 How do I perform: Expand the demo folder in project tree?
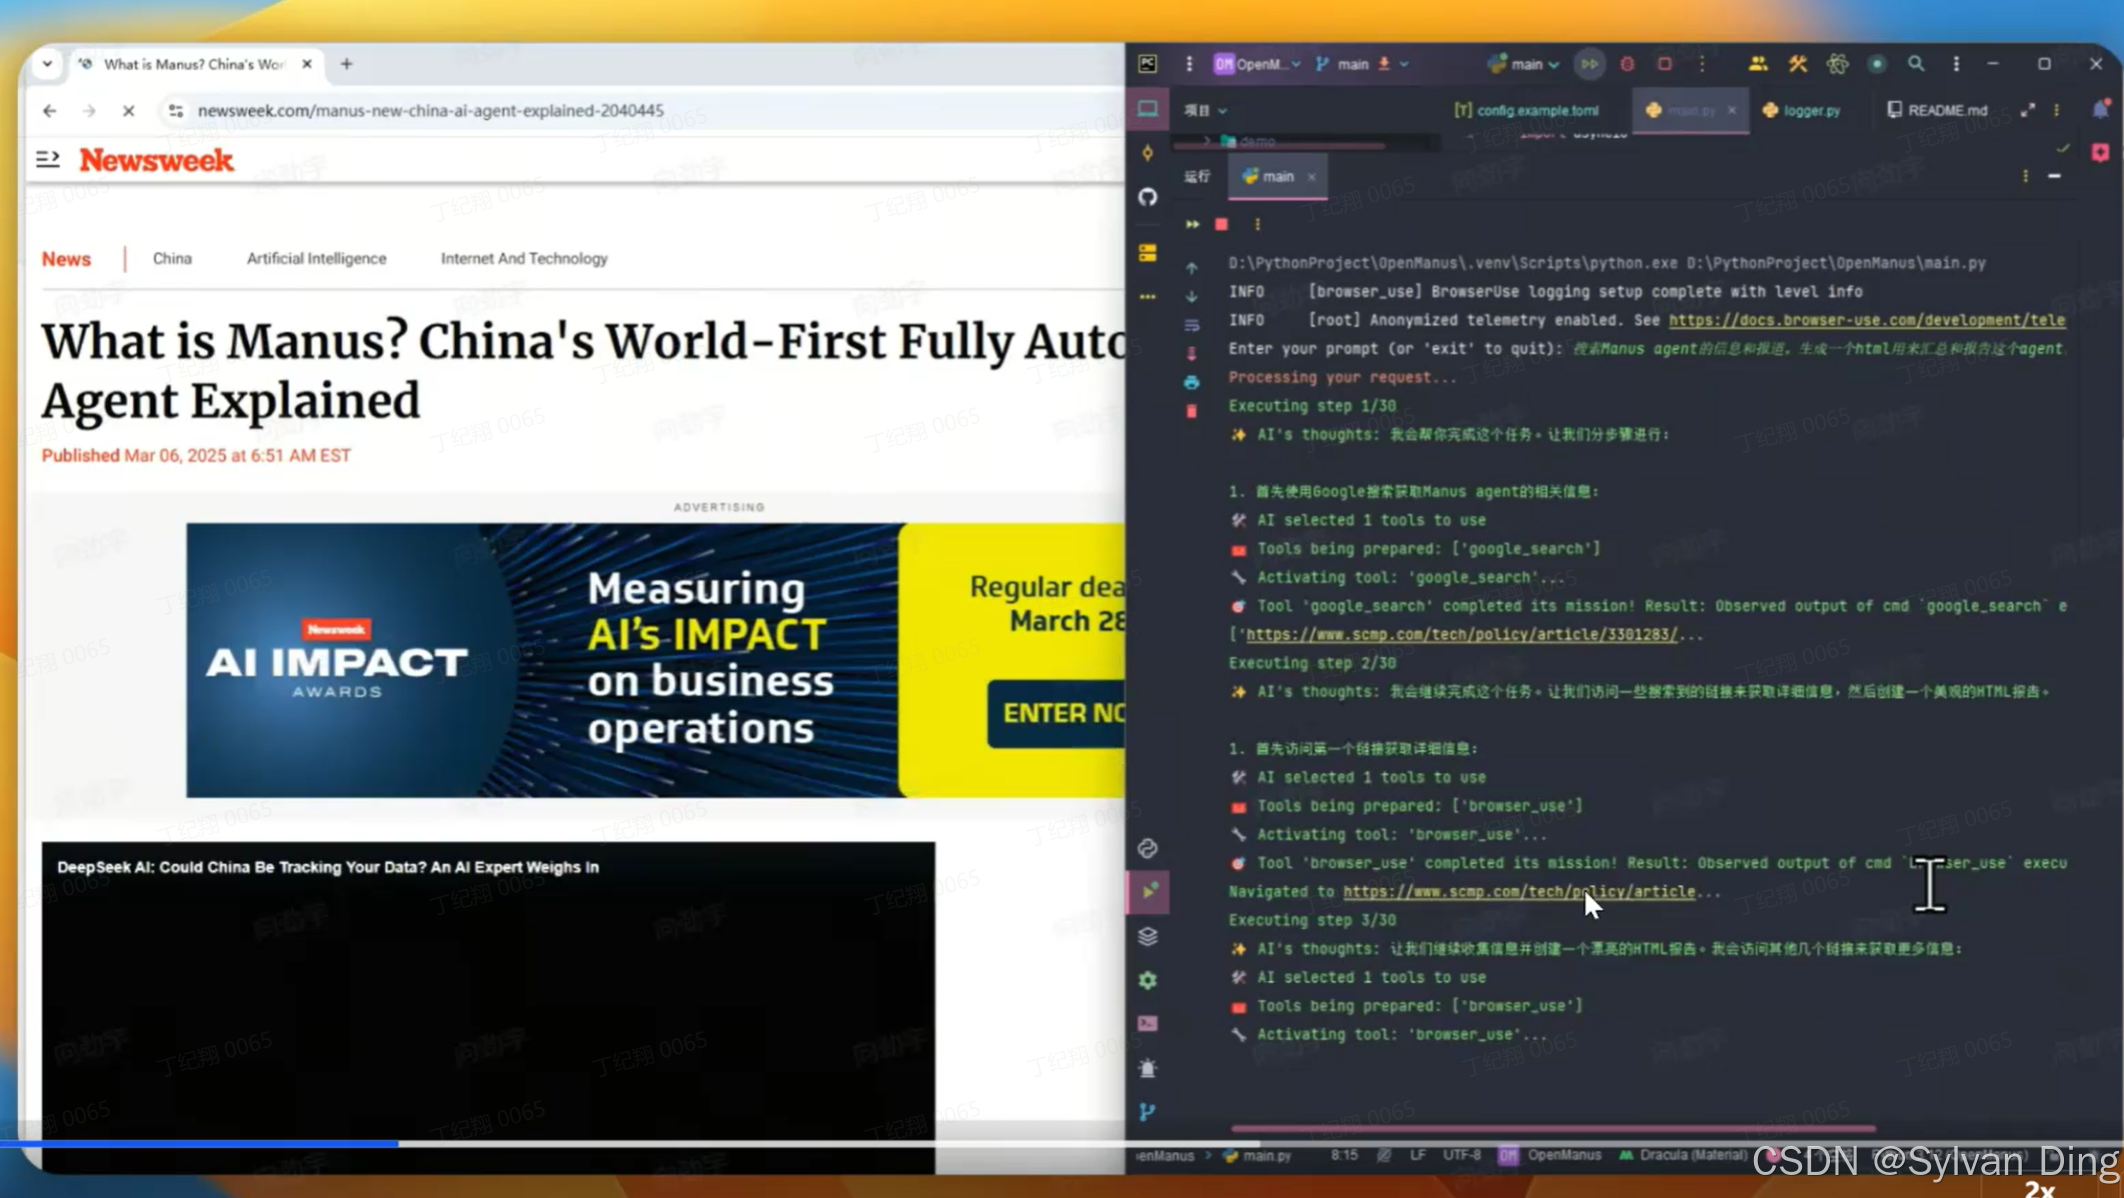pyautogui.click(x=1207, y=141)
